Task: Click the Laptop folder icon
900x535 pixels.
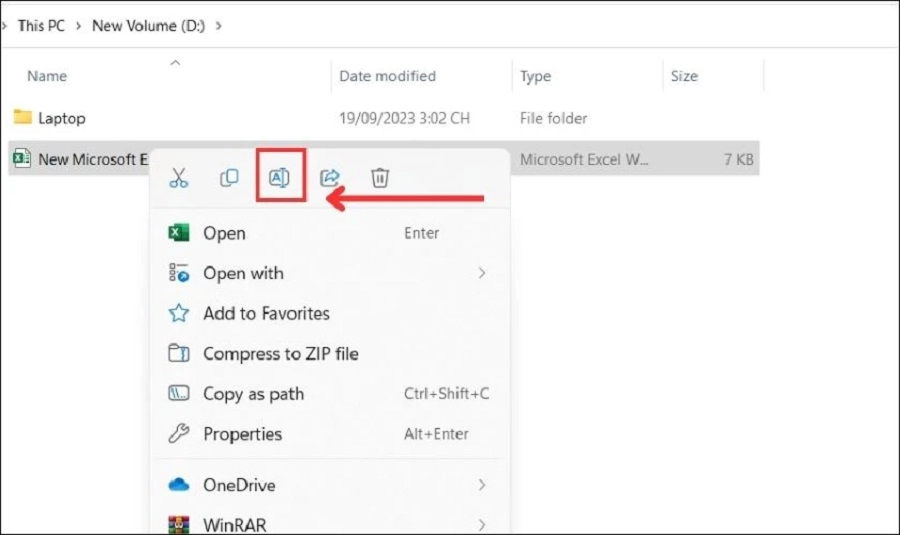Action: tap(22, 117)
